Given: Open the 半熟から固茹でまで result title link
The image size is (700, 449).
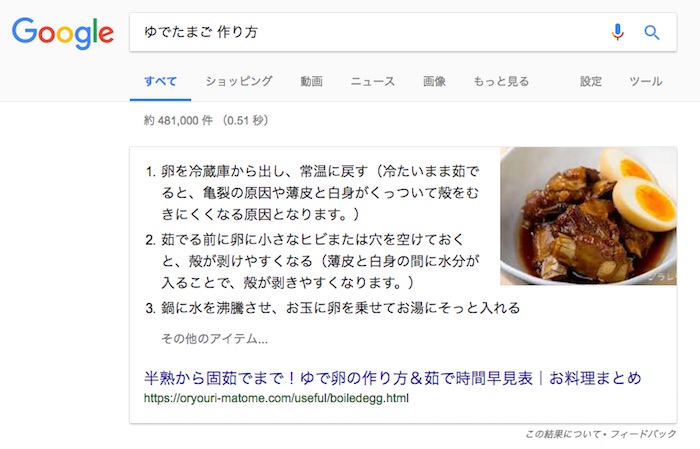Looking at the screenshot, I should pyautogui.click(x=392, y=378).
